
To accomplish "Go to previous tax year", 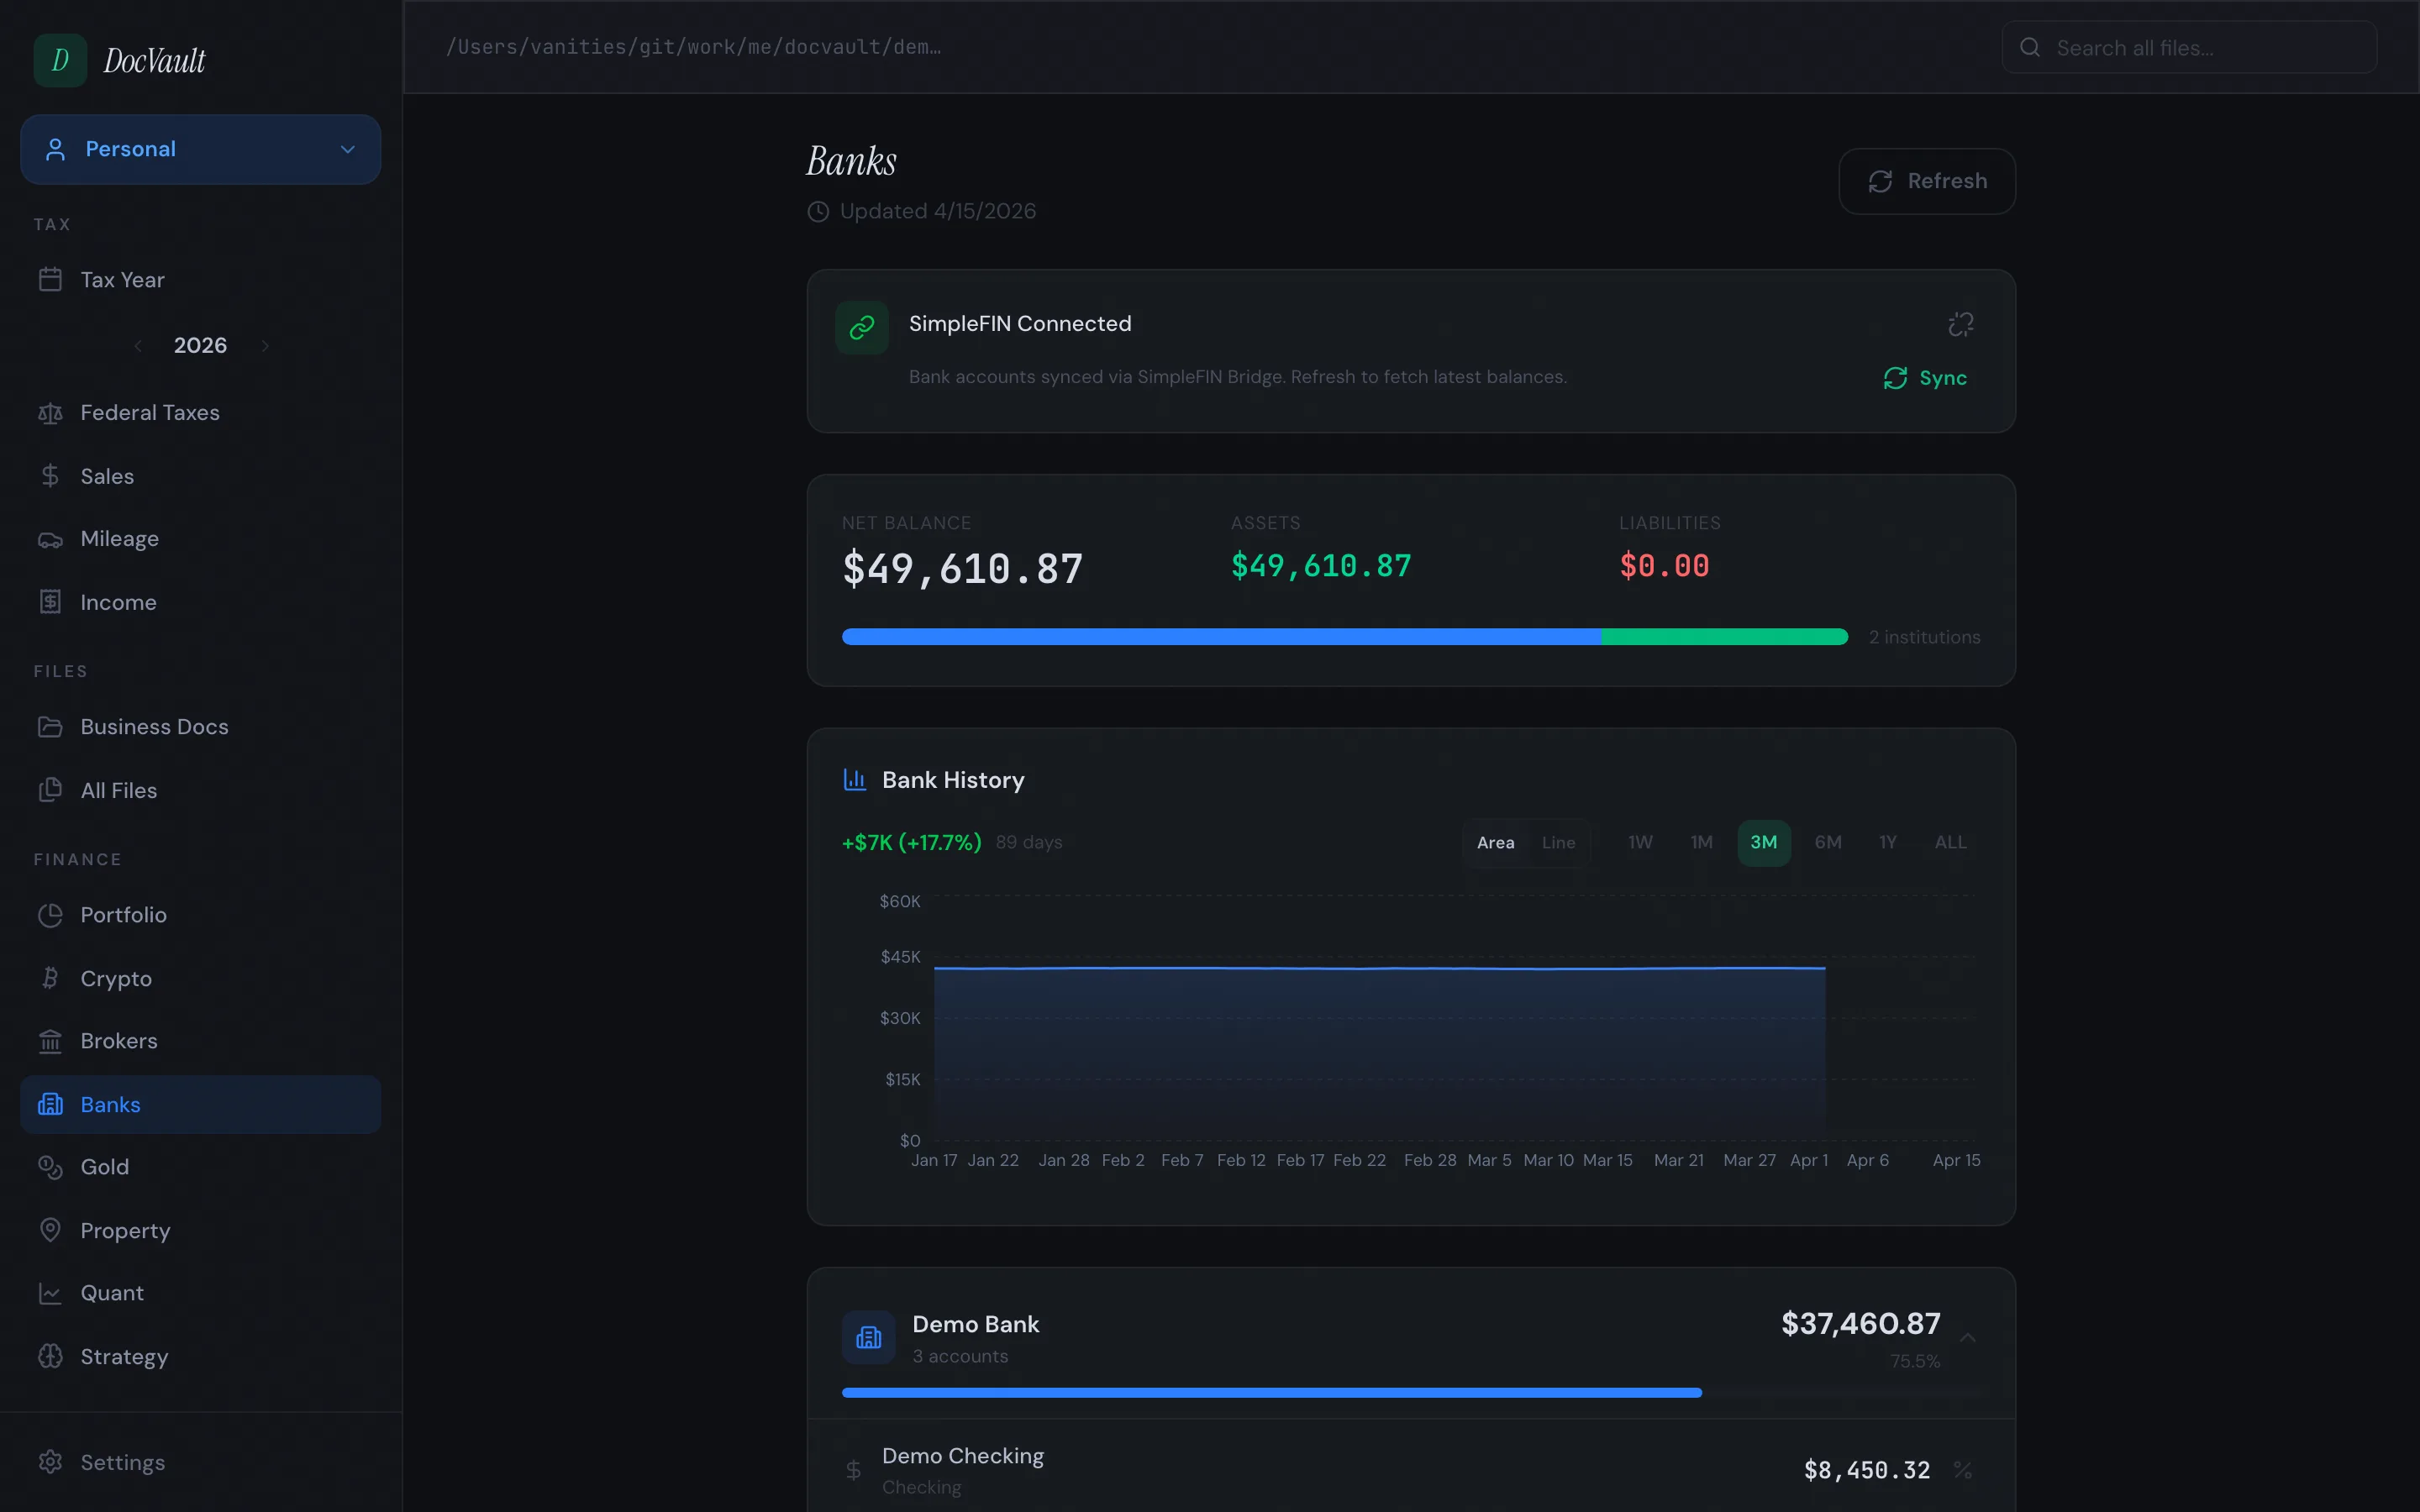I will click(138, 346).
